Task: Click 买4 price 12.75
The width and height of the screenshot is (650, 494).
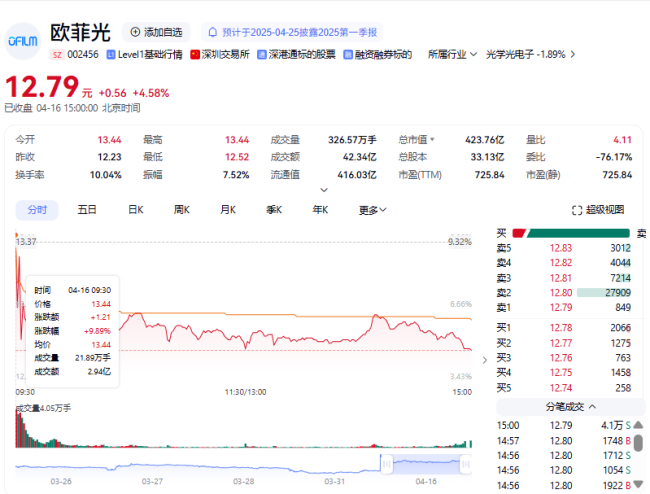Action: click(560, 373)
